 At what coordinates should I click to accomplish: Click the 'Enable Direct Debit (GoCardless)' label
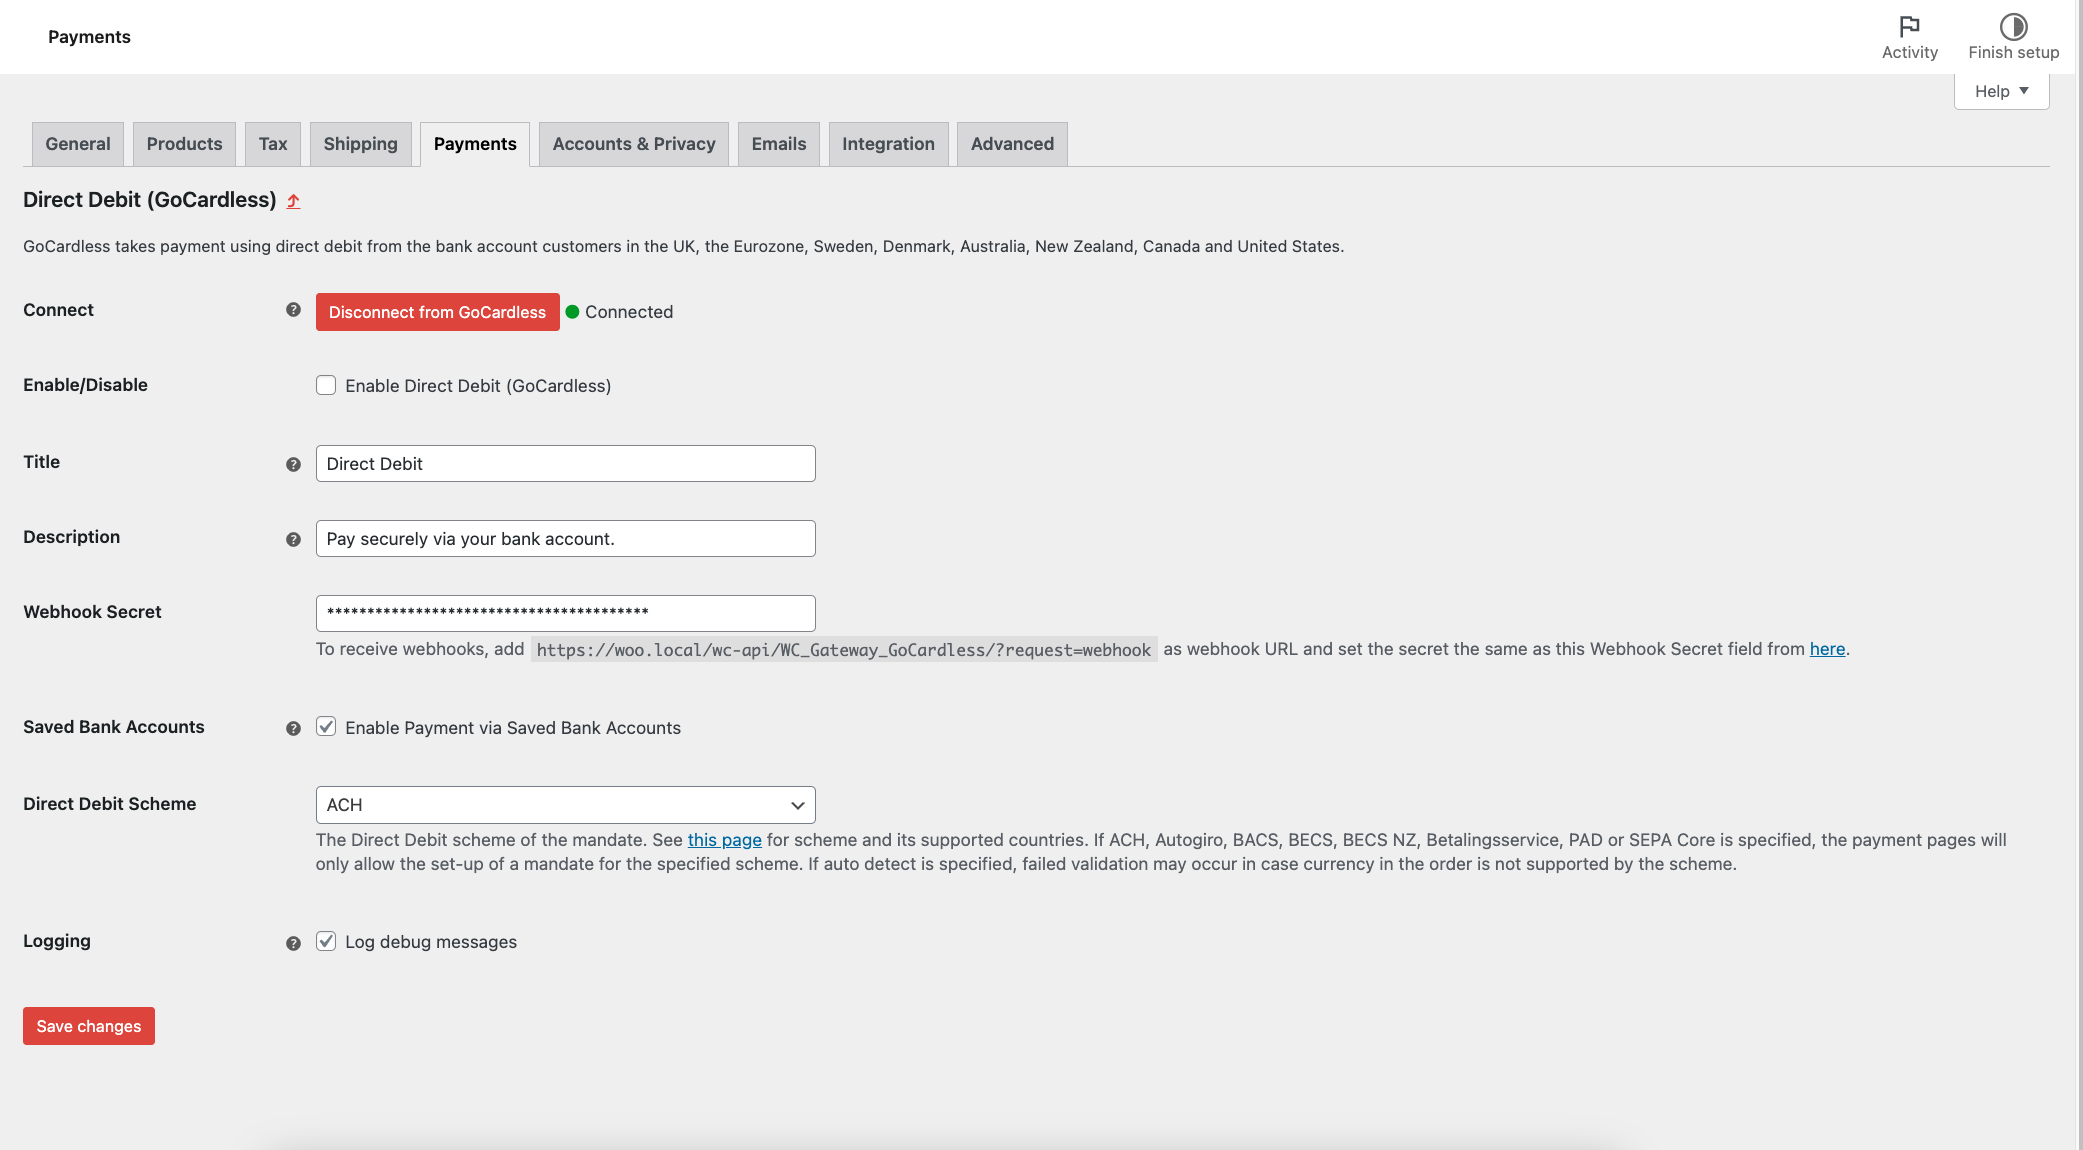pyautogui.click(x=478, y=386)
